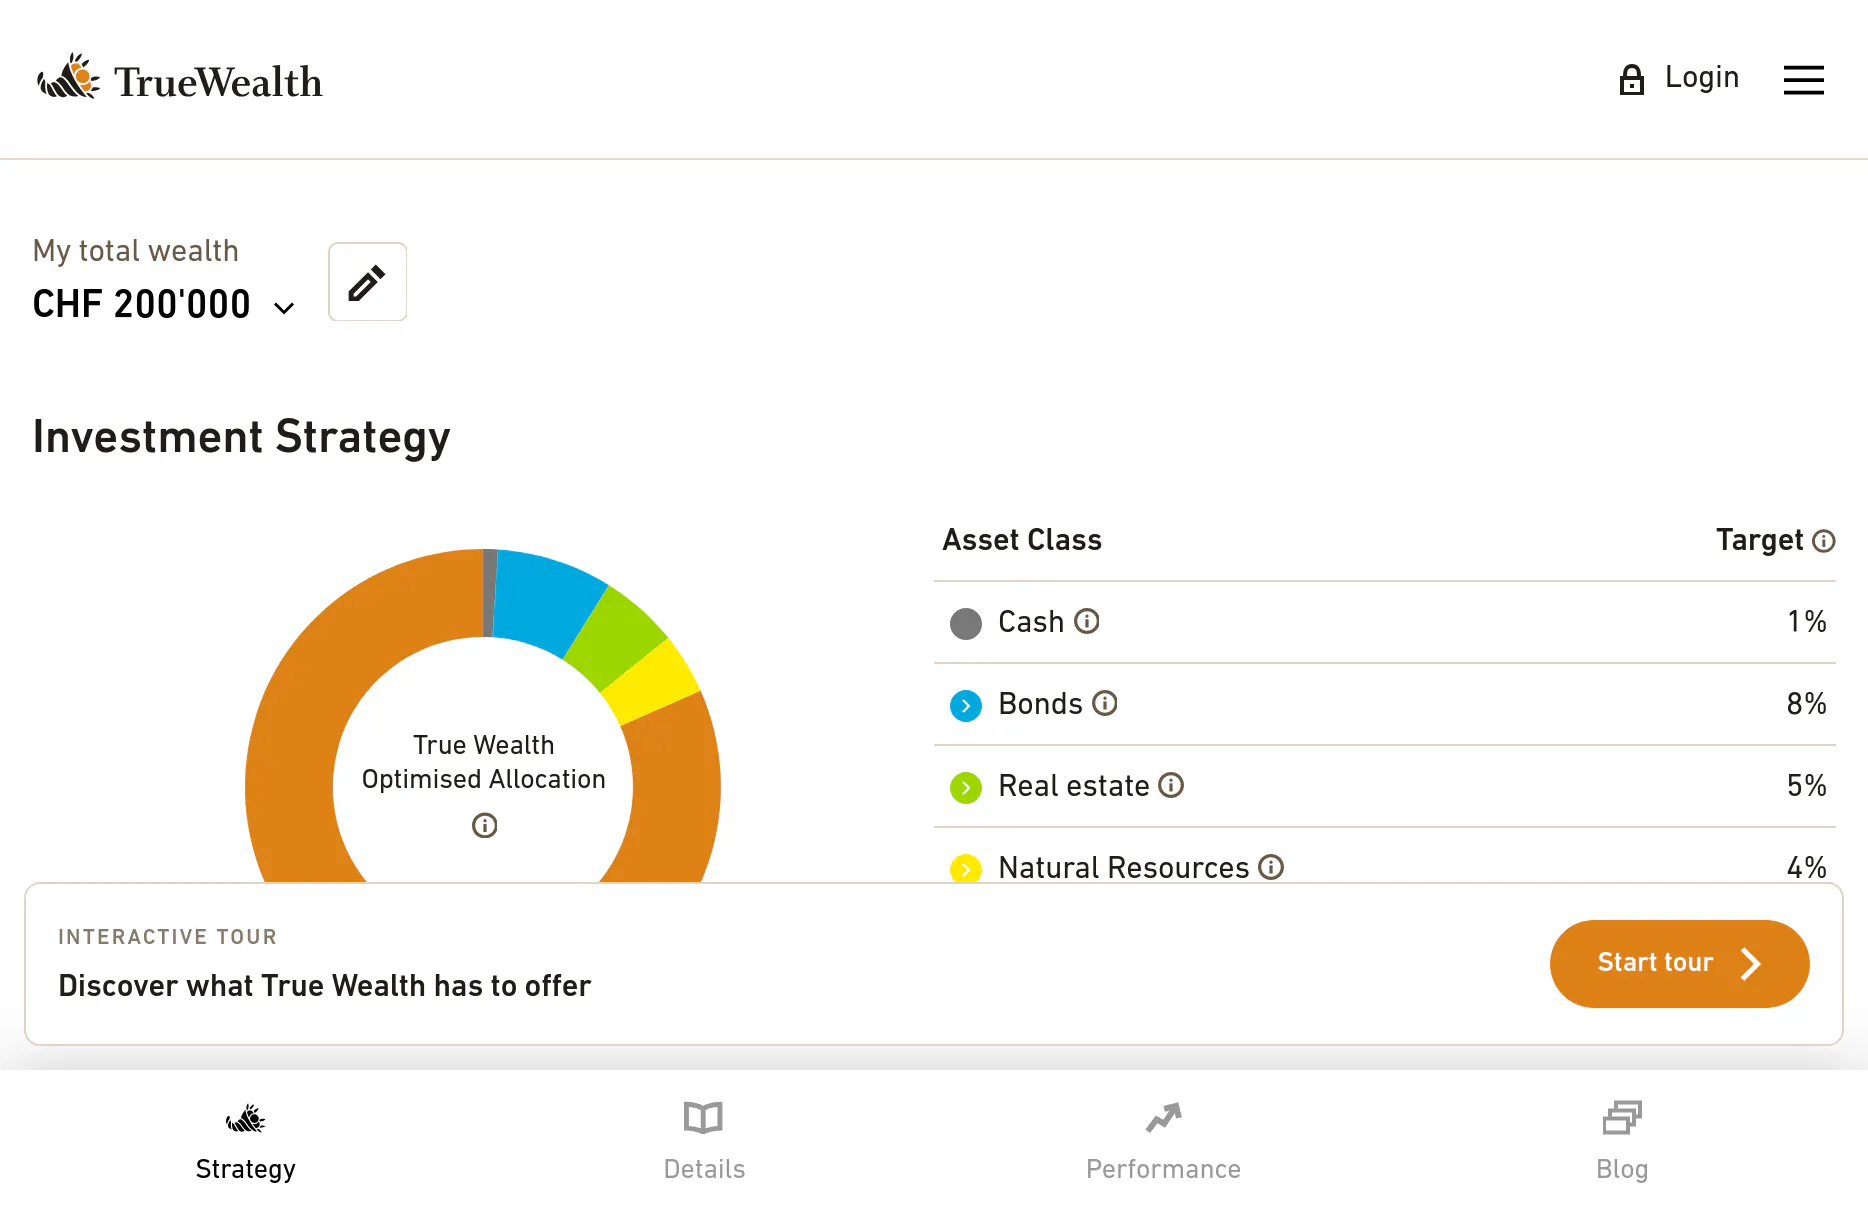The image size is (1868, 1208).
Task: Click info icon beside Target header
Action: pyautogui.click(x=1824, y=541)
